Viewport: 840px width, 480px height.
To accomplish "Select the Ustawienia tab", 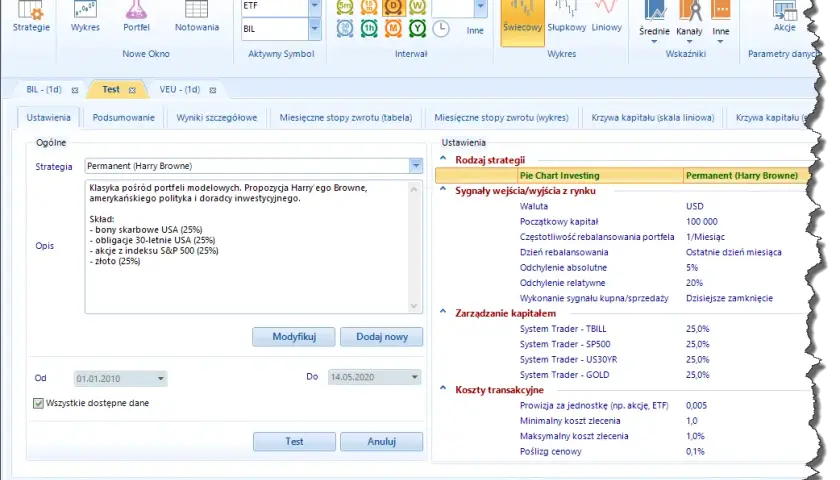I will point(48,117).
